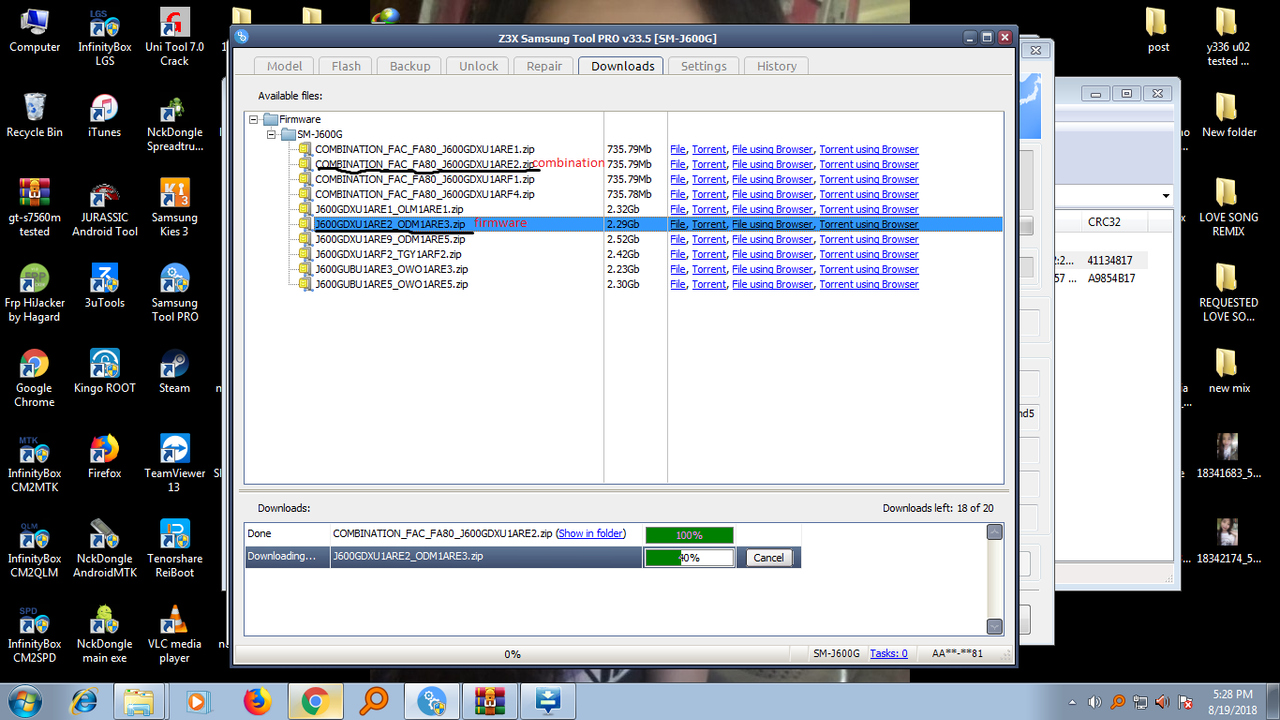The image size is (1280, 720).
Task: Click 'Downloads left: 18 of 20' text
Action: click(x=938, y=509)
